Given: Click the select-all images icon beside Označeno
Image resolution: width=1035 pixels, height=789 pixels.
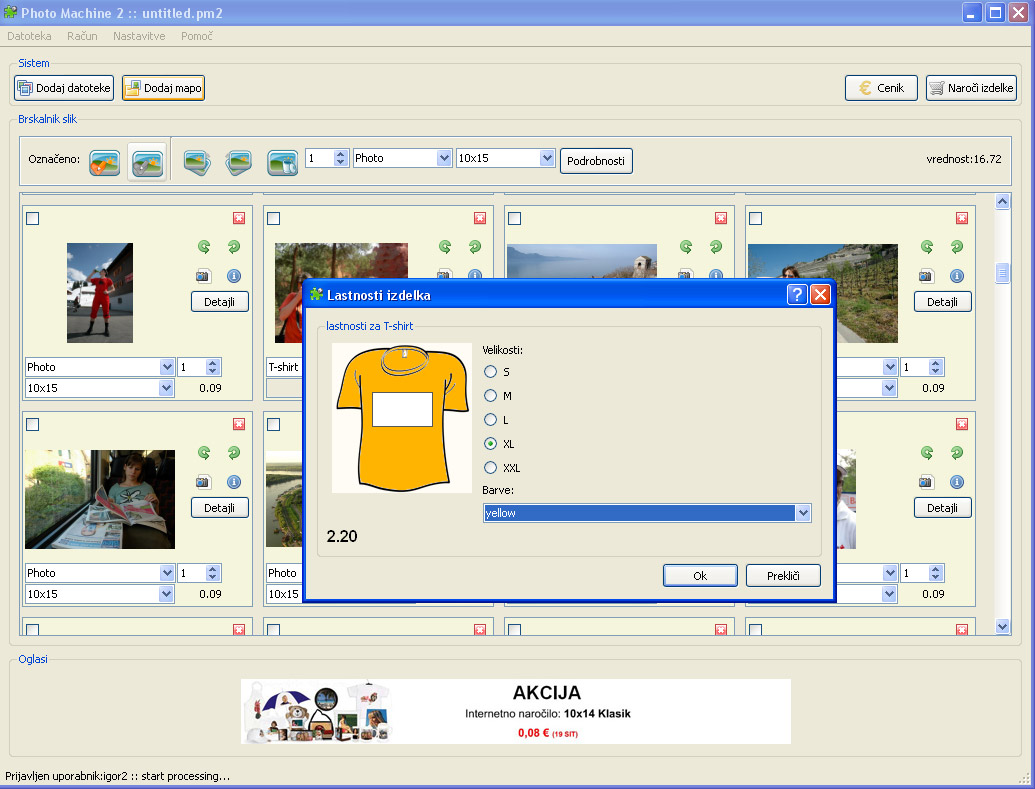Looking at the screenshot, I should click(x=104, y=161).
